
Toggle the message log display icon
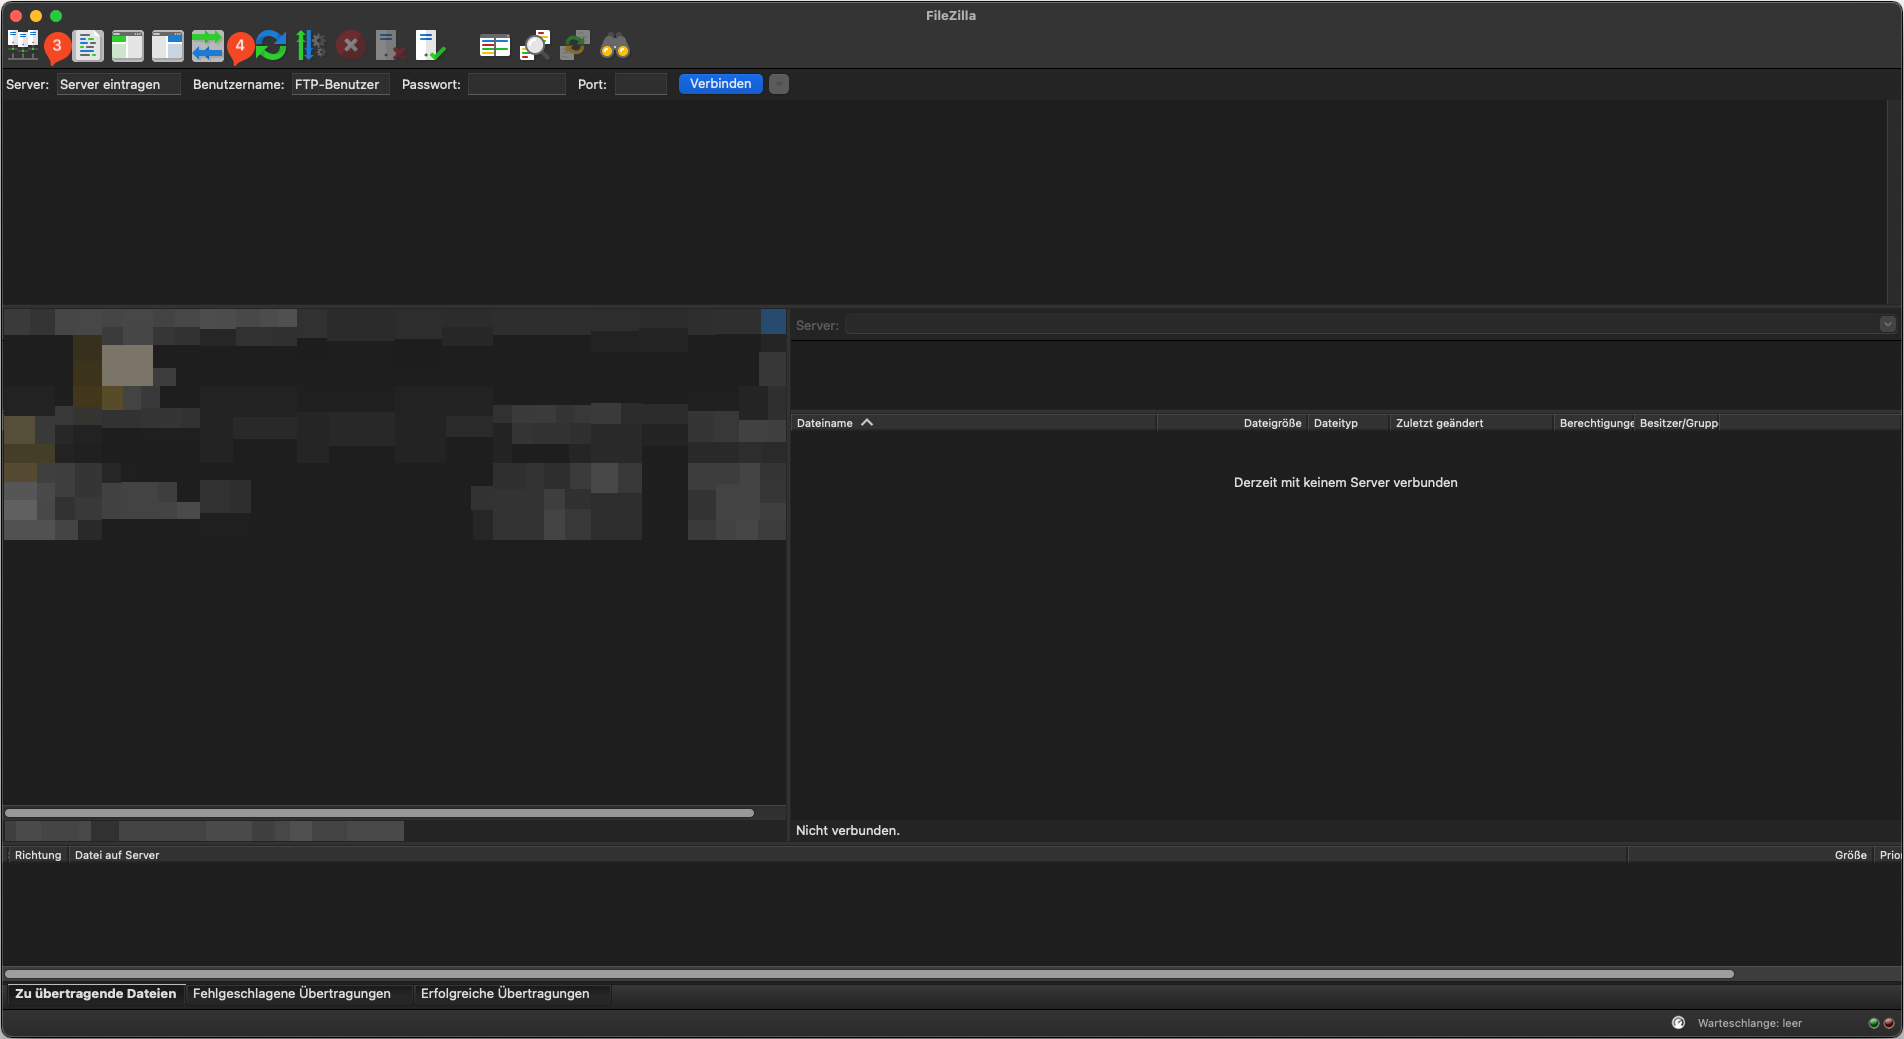[88, 45]
